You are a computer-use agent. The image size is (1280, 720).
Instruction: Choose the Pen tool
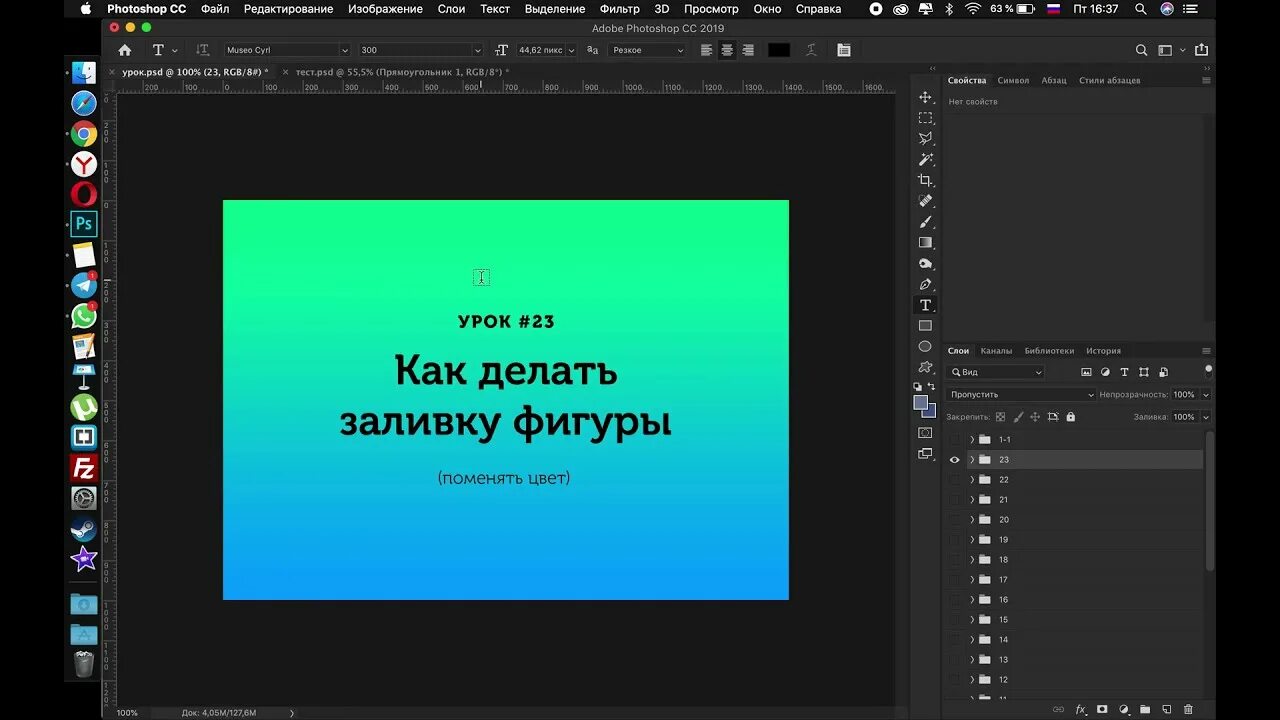[925, 283]
